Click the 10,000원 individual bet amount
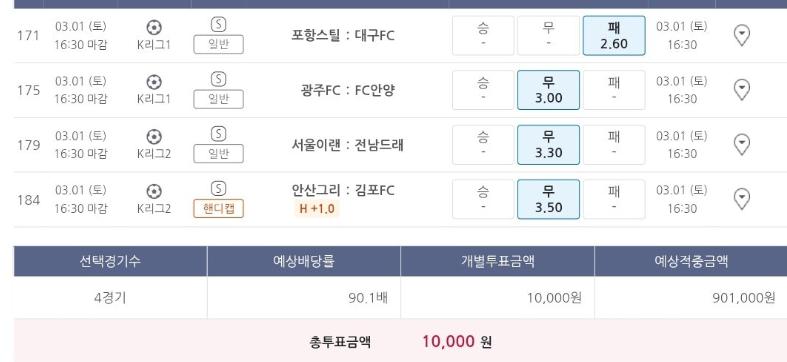Viewport: 787px width, 362px height. [x=554, y=298]
